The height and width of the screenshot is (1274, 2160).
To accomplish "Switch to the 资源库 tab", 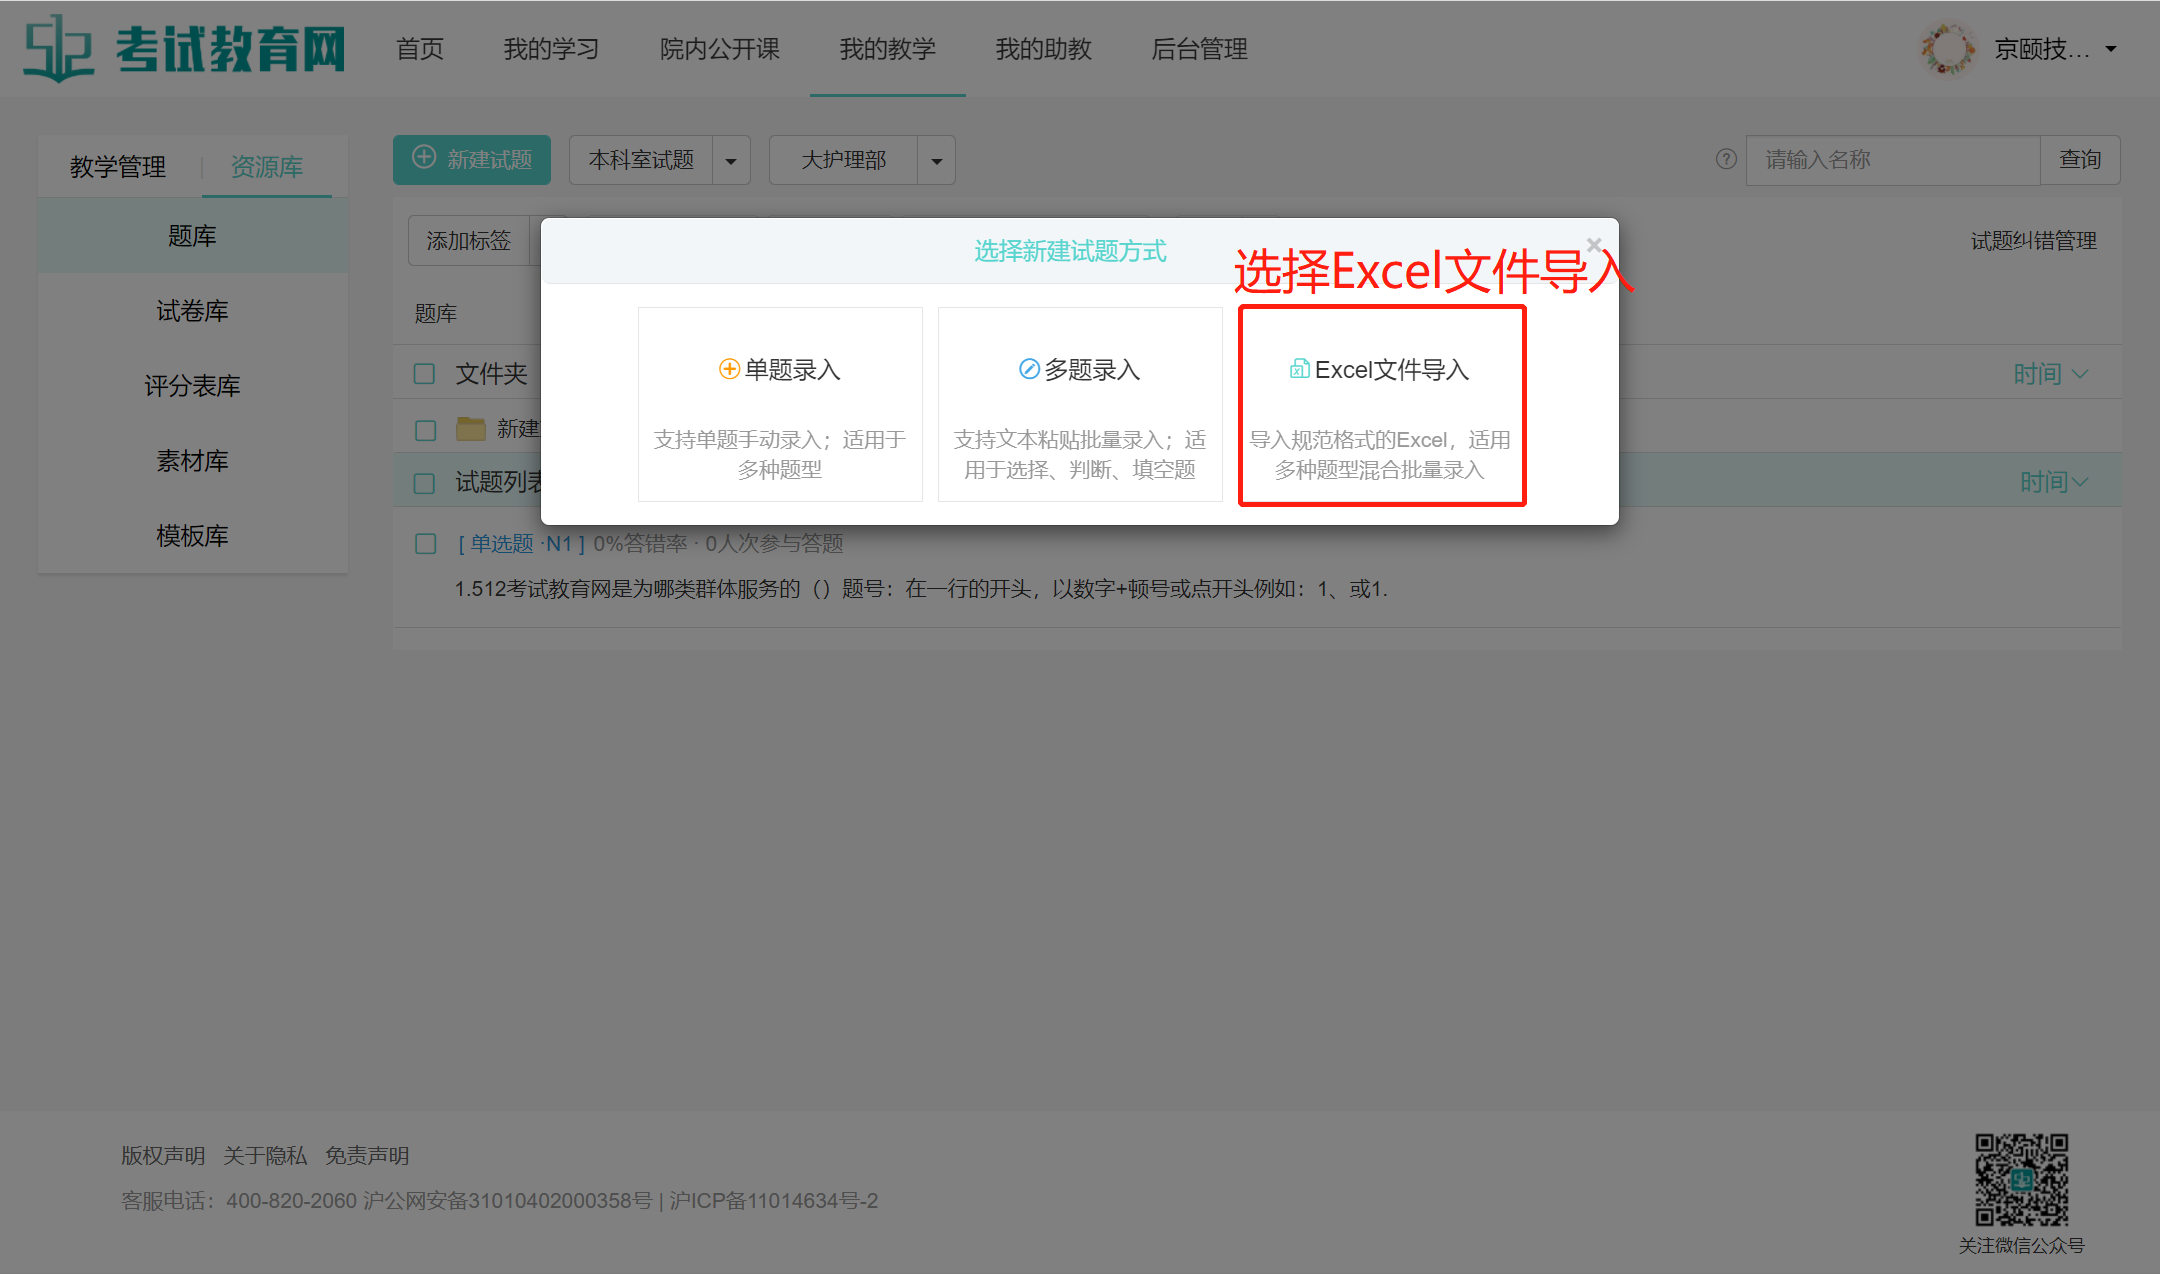I will click(x=266, y=166).
